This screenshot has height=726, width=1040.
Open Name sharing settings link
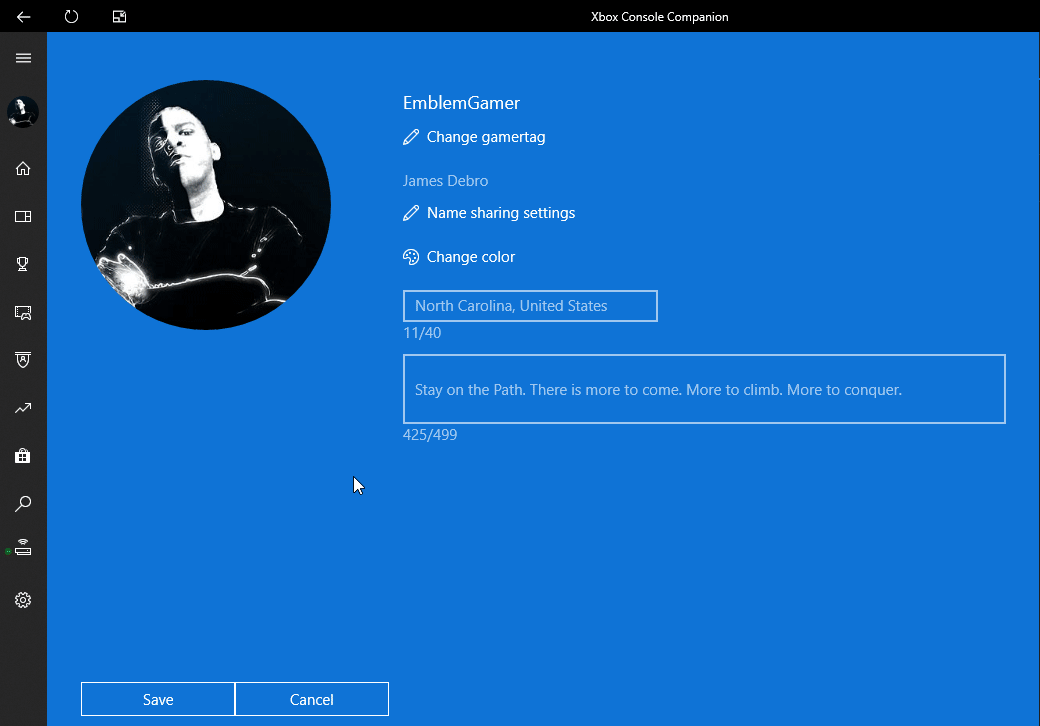click(x=501, y=213)
